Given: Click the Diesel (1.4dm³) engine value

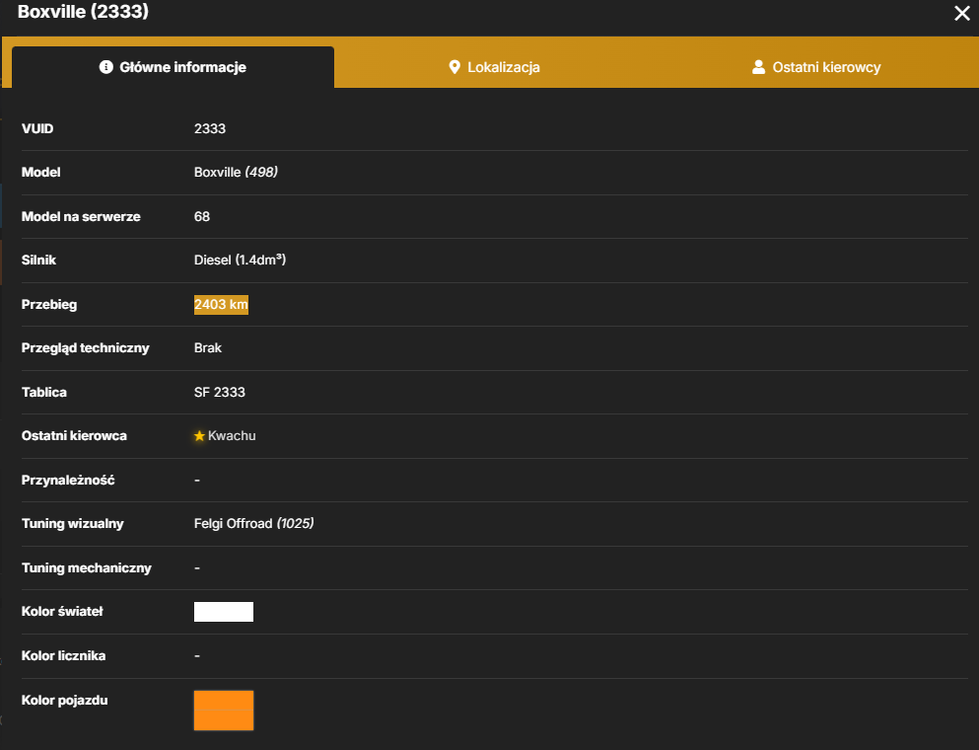Looking at the screenshot, I should (240, 260).
